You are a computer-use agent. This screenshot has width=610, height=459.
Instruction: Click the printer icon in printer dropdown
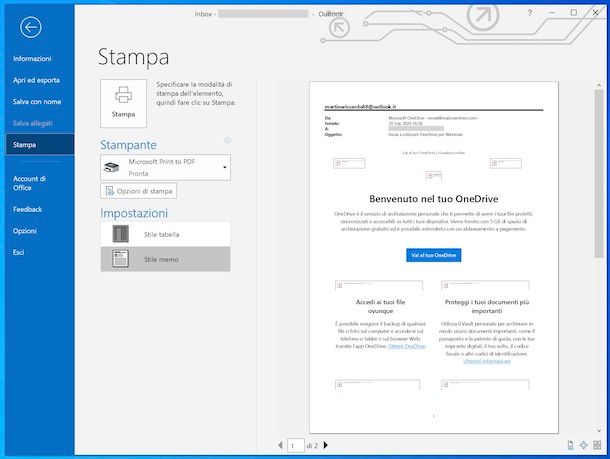point(111,167)
